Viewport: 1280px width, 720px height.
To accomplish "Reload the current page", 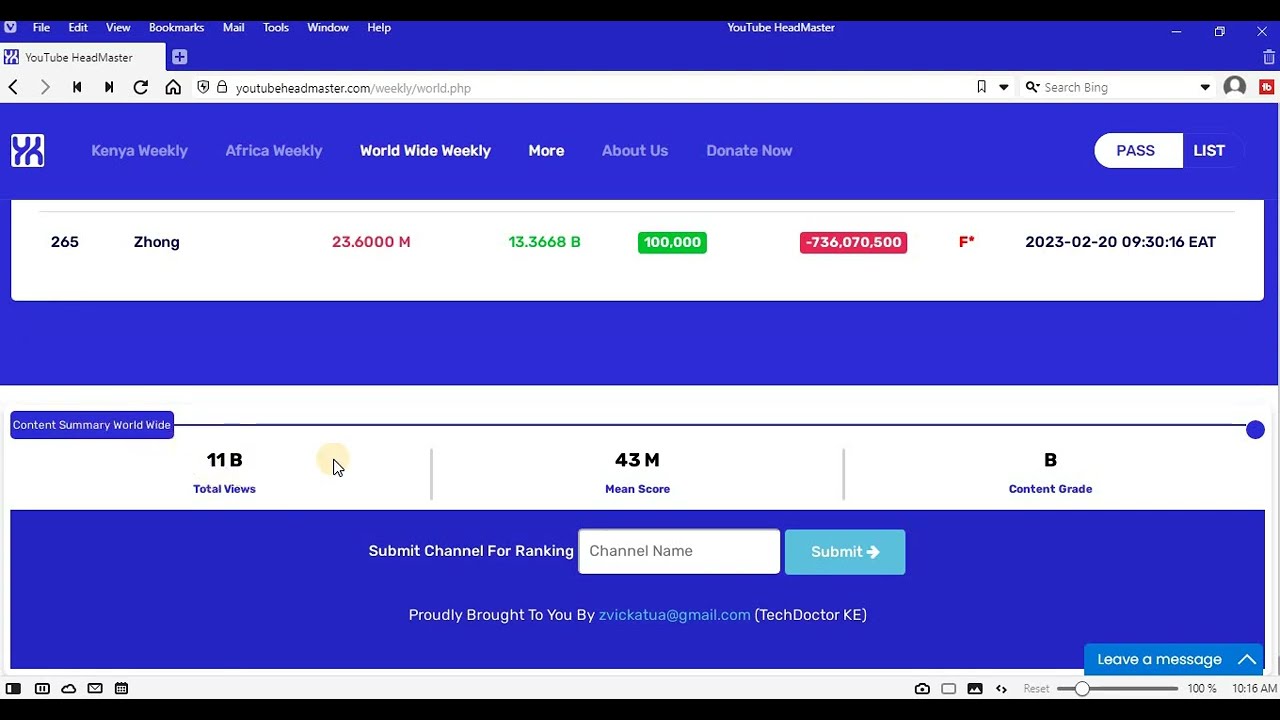I will pyautogui.click(x=141, y=88).
